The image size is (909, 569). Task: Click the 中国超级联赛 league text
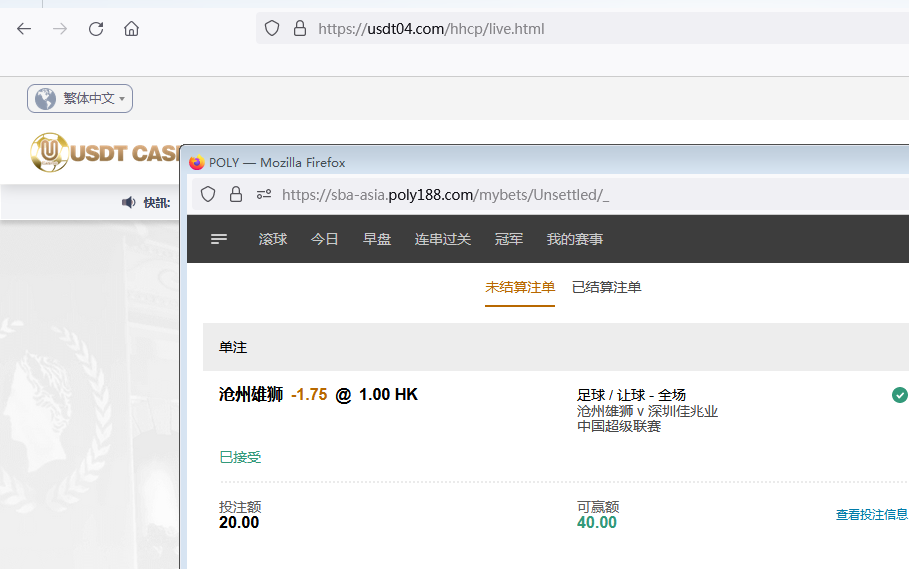click(619, 426)
